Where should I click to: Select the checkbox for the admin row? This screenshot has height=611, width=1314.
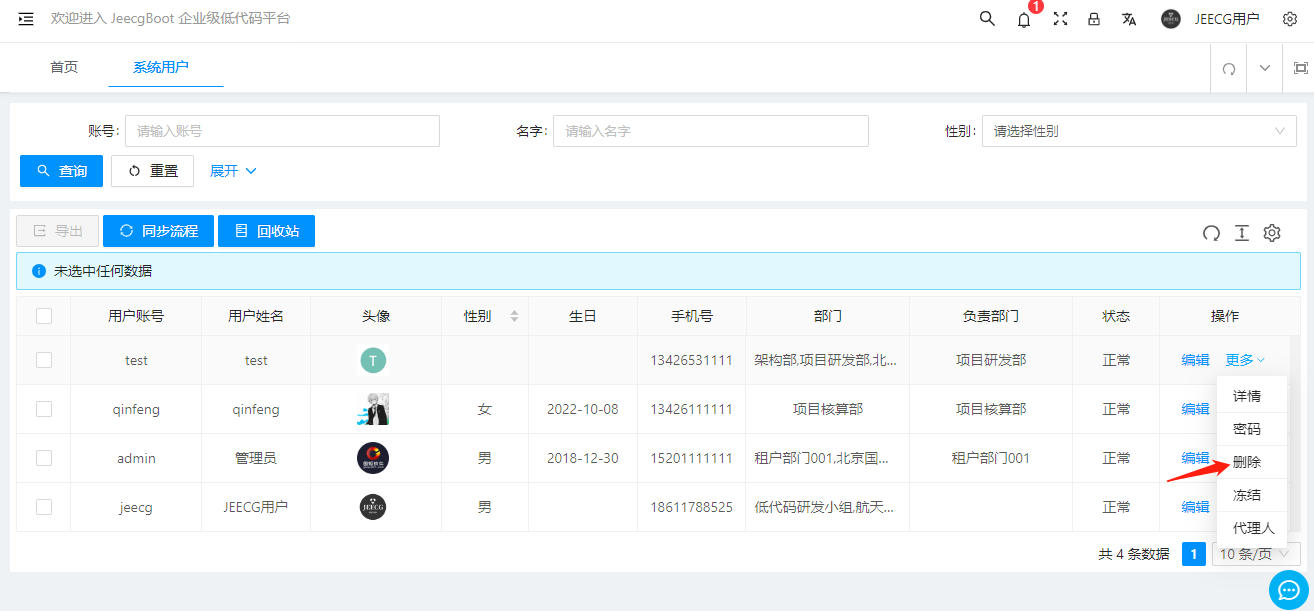pos(44,458)
